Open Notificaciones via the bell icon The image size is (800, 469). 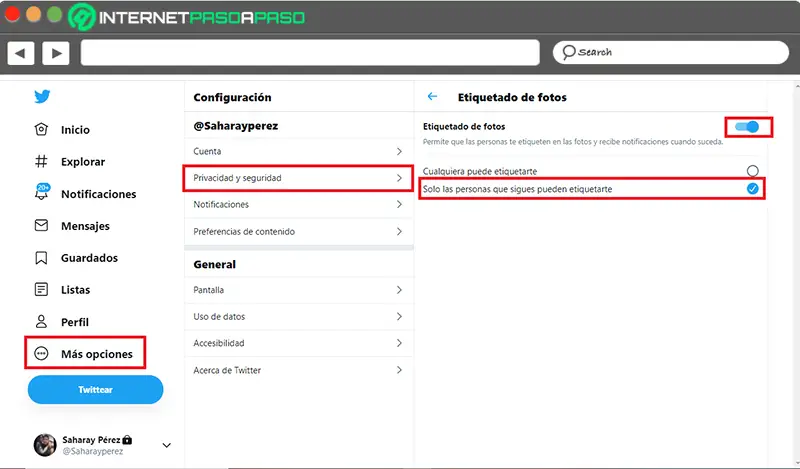coord(42,193)
